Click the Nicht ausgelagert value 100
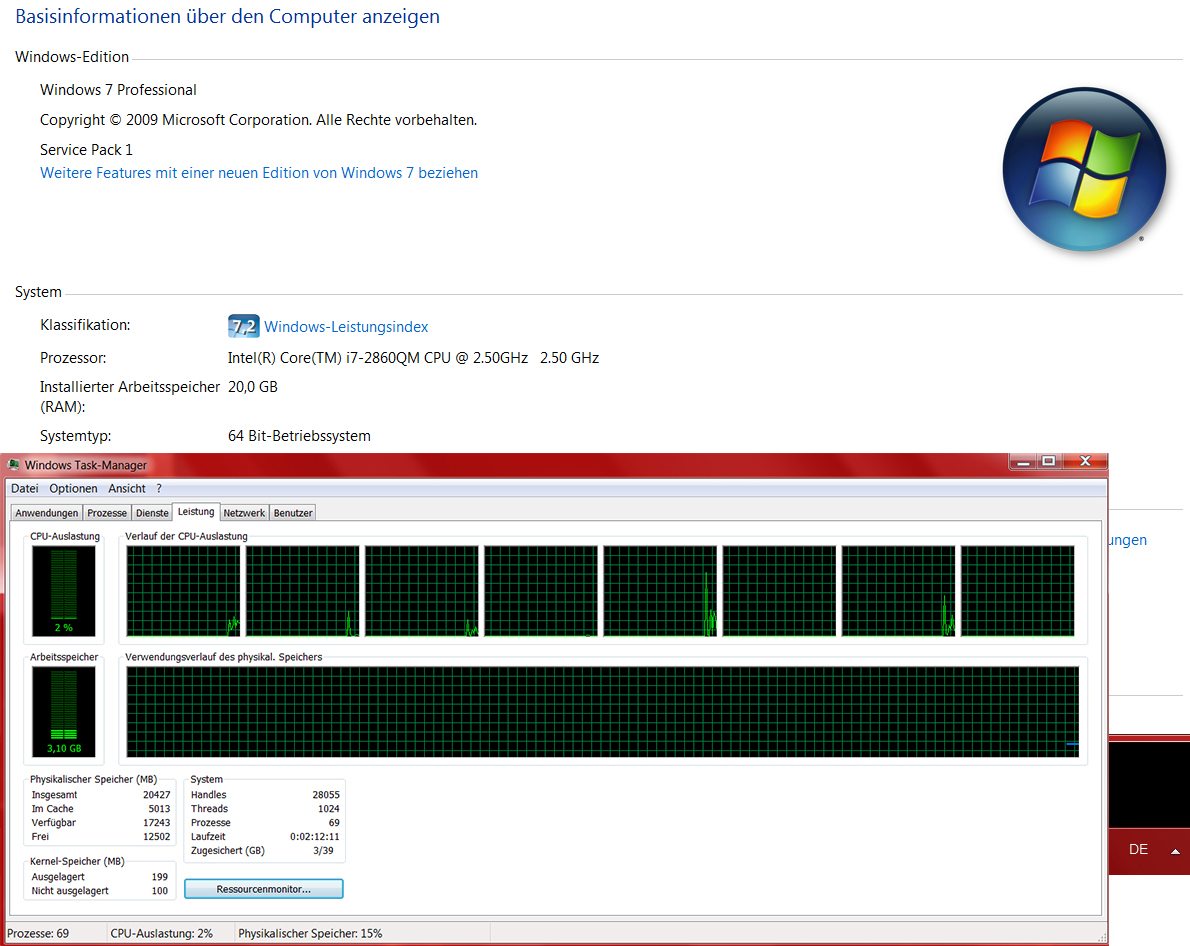The image size is (1190, 946). click(x=159, y=891)
